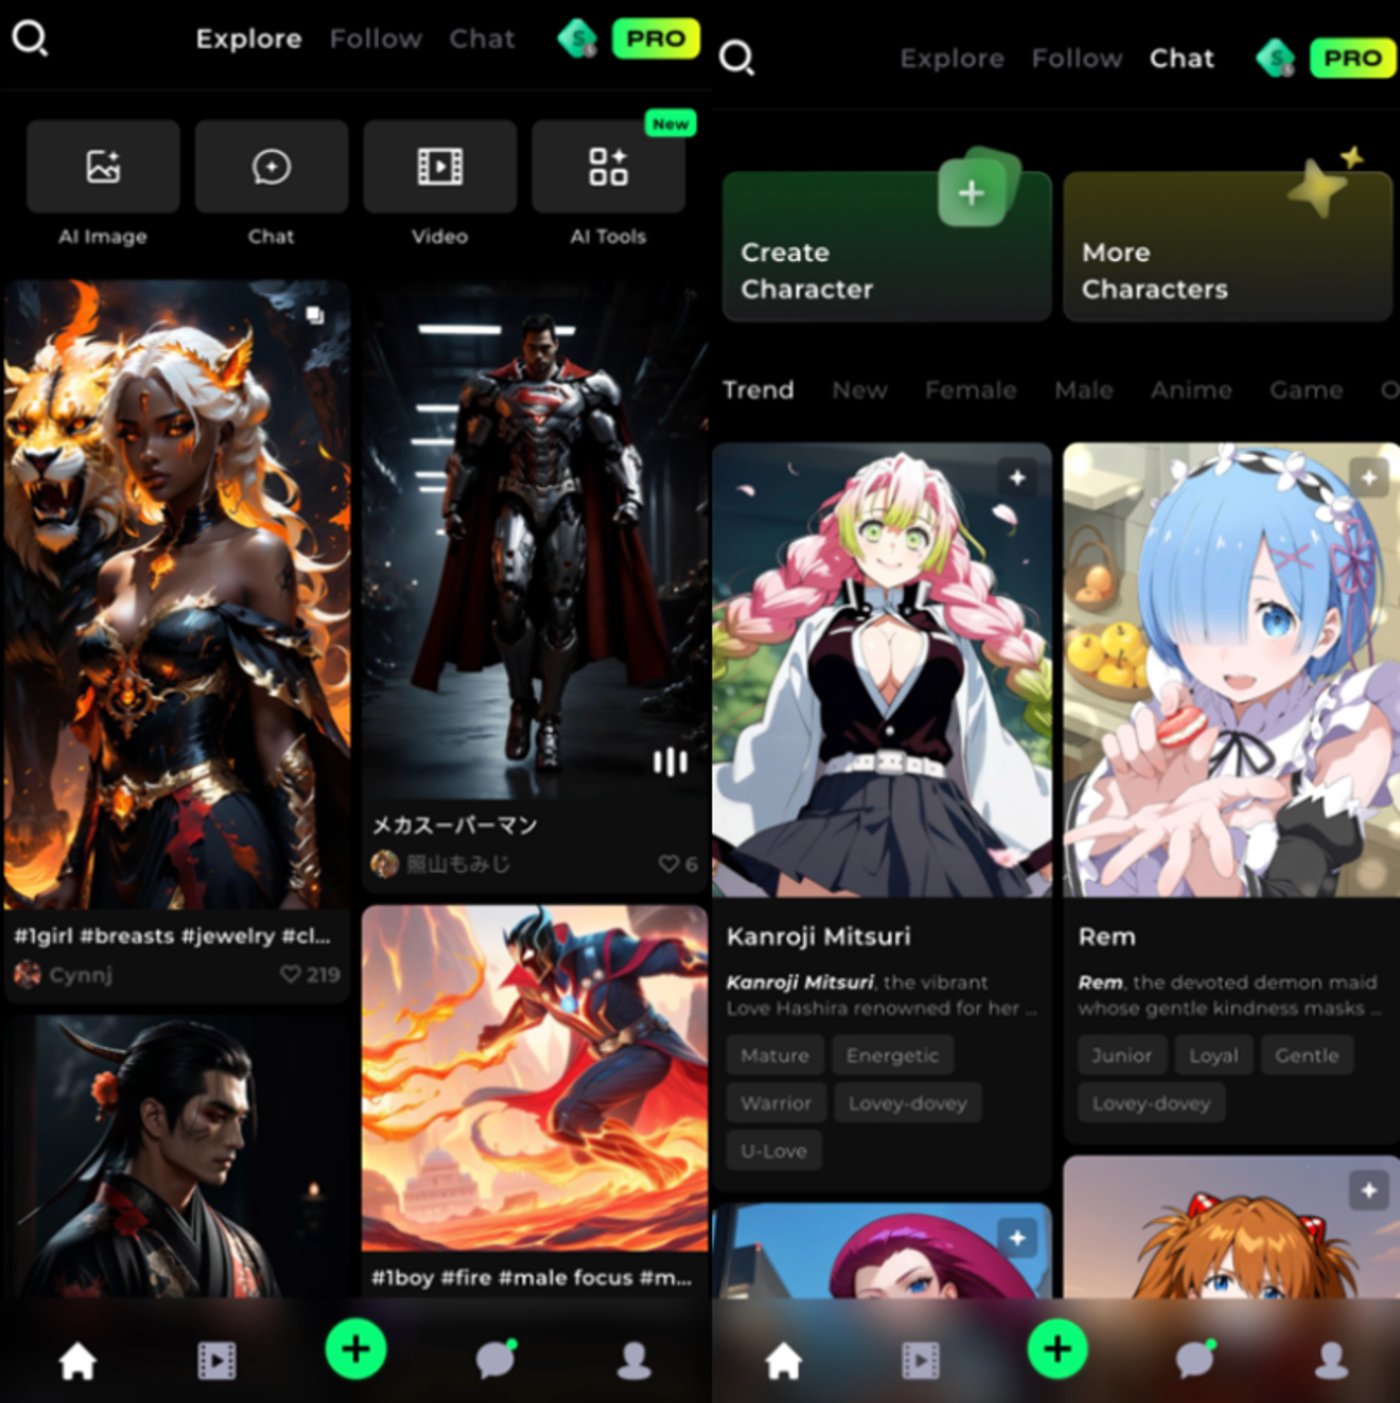Open the Rem character portrait
This screenshot has width=1400, height=1403.
tap(1231, 670)
